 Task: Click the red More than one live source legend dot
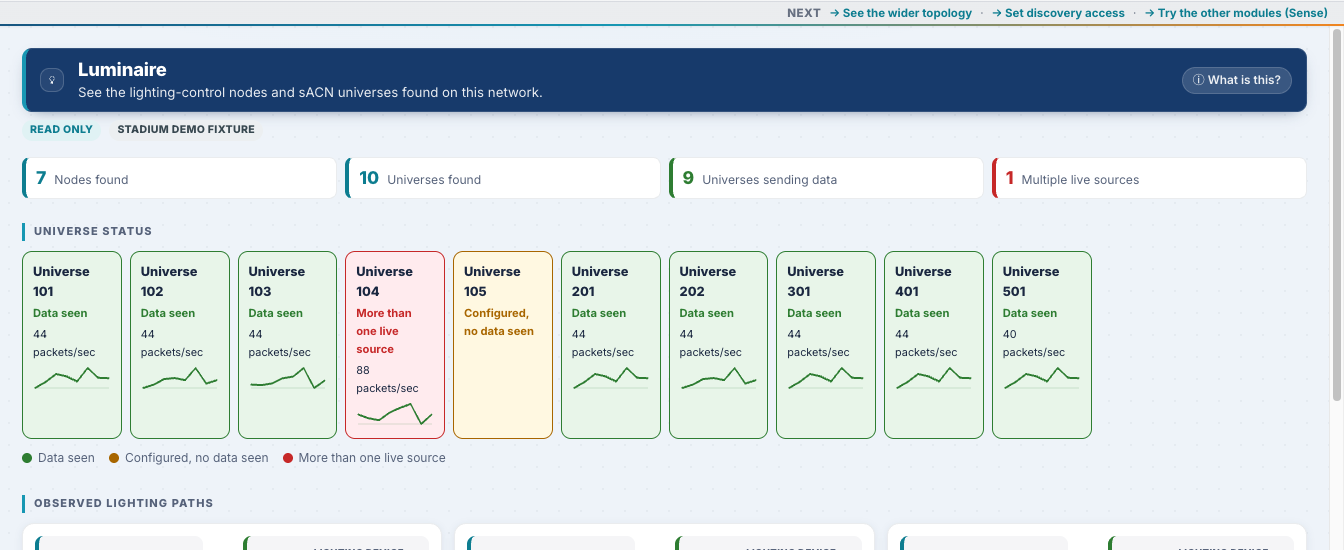click(x=288, y=458)
